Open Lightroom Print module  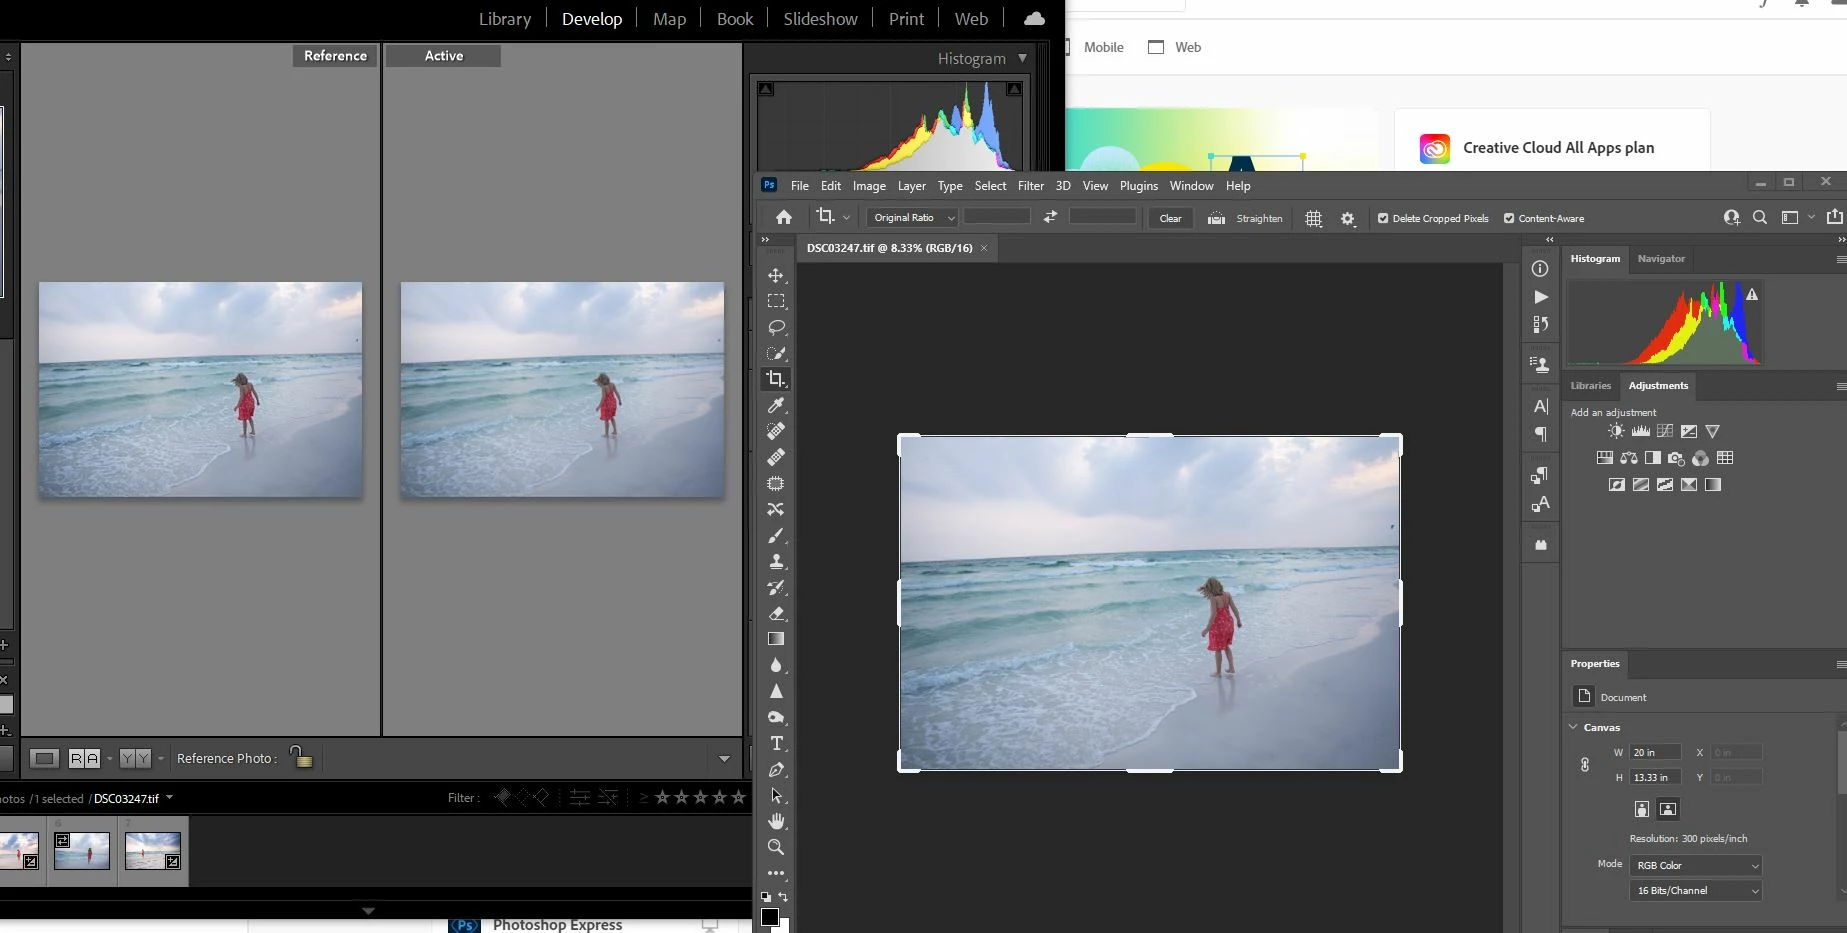point(906,19)
